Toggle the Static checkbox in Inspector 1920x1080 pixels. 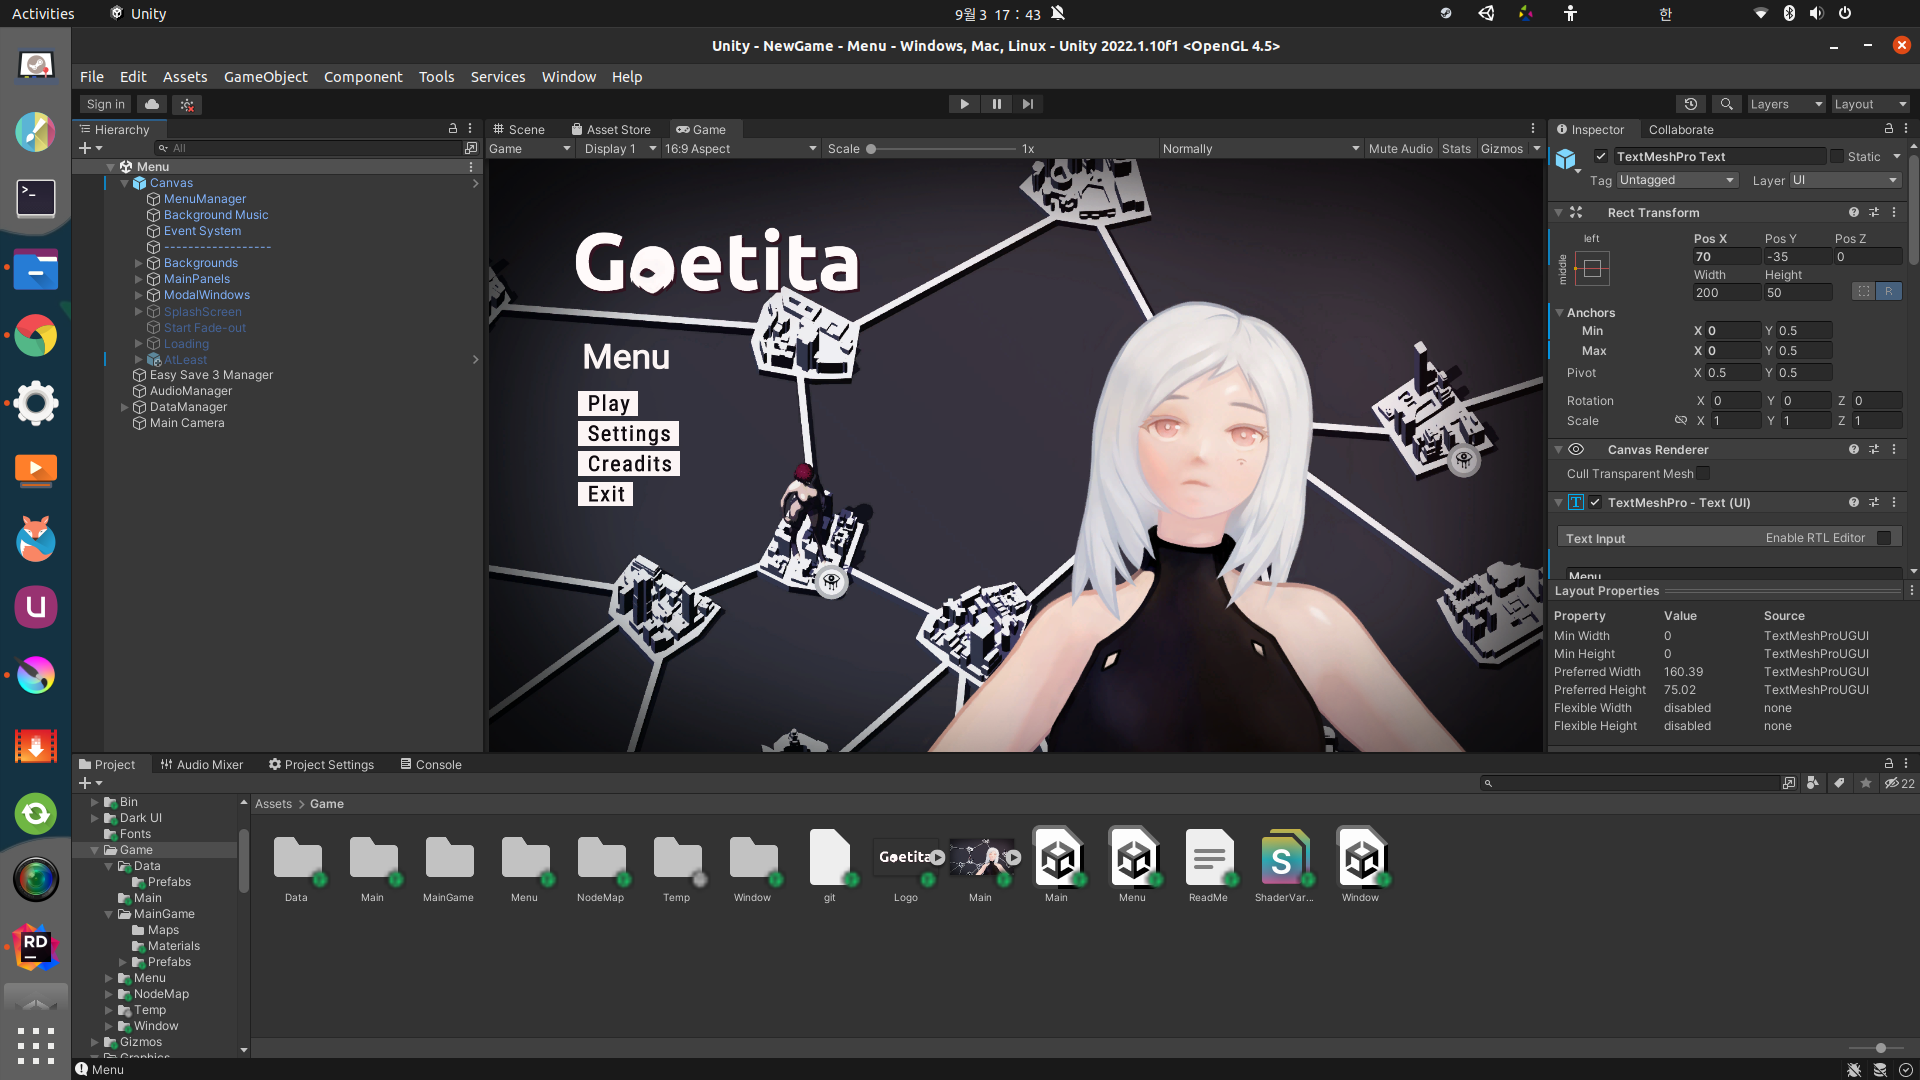click(1837, 156)
